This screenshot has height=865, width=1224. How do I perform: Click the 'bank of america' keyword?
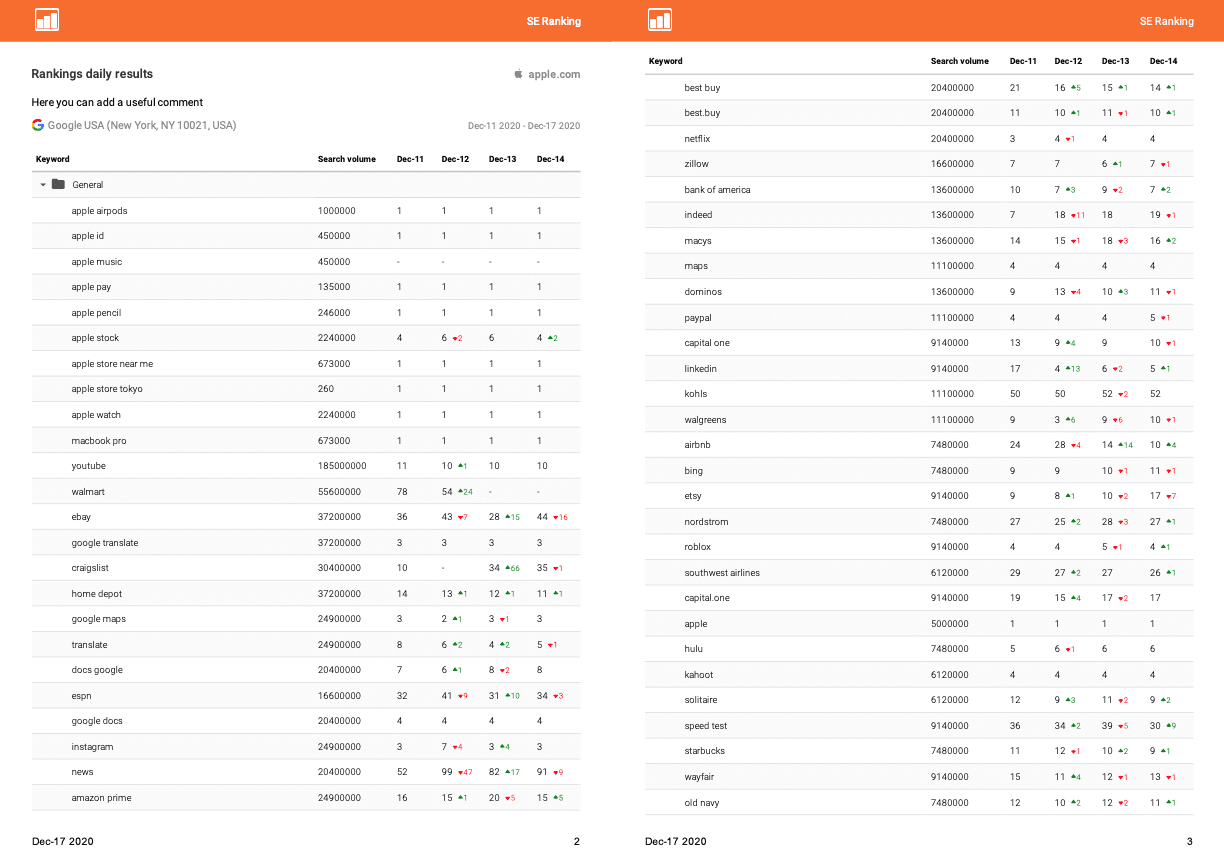(717, 190)
